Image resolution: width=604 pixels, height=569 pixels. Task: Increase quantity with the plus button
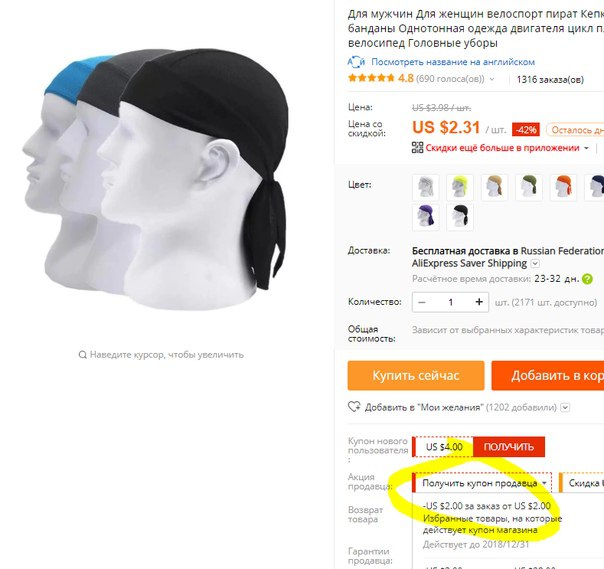[x=479, y=302]
